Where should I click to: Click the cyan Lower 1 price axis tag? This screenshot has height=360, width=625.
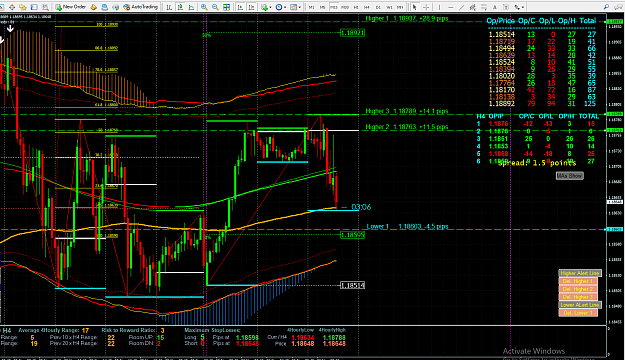pos(614,229)
